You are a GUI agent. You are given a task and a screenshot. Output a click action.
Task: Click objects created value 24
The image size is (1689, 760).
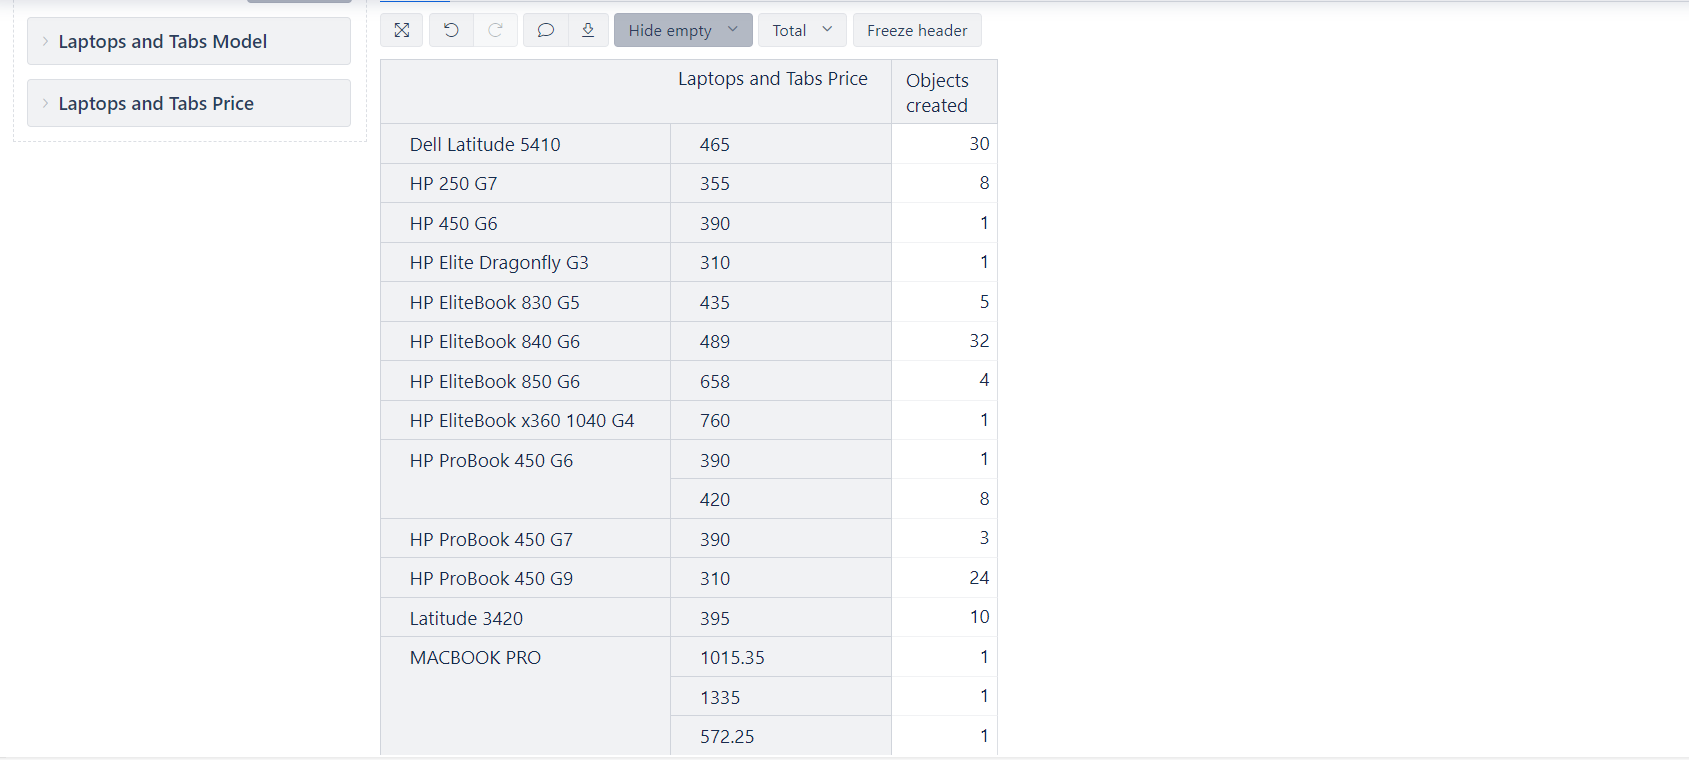[944, 578]
